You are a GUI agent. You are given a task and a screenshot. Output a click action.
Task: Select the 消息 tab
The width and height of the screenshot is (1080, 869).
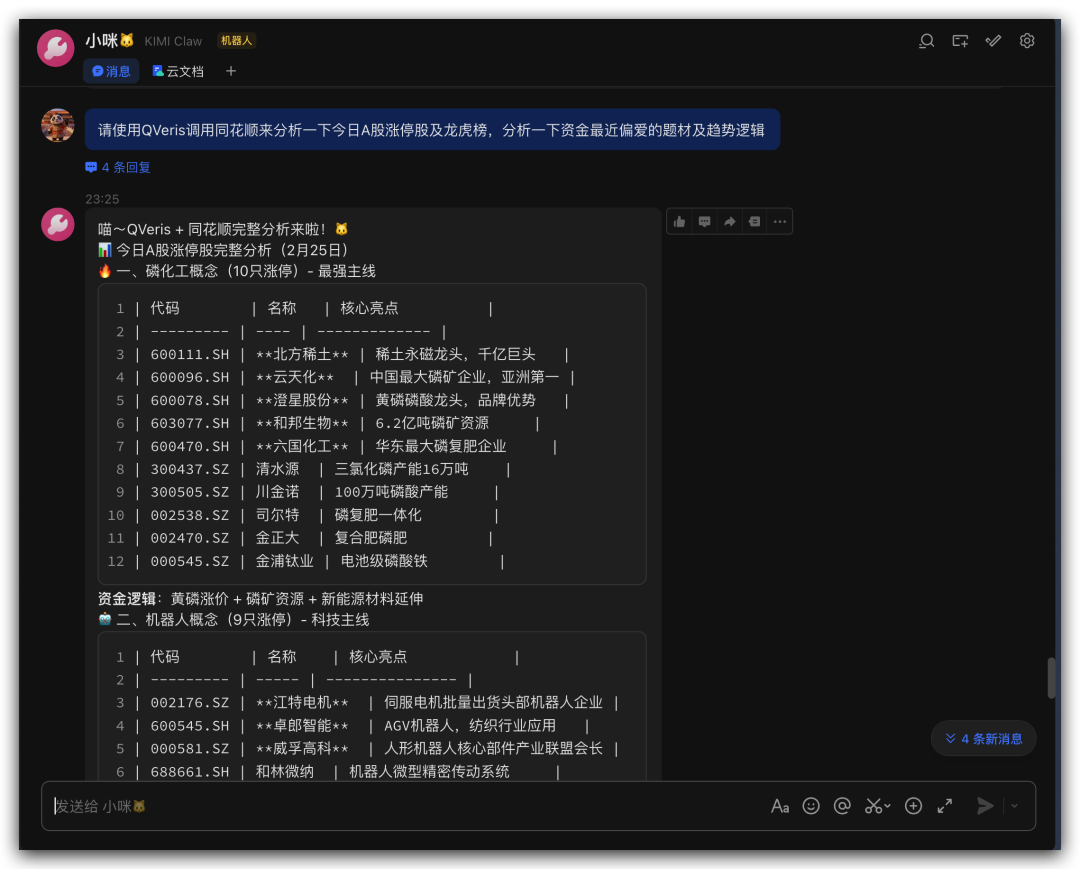pyautogui.click(x=111, y=71)
